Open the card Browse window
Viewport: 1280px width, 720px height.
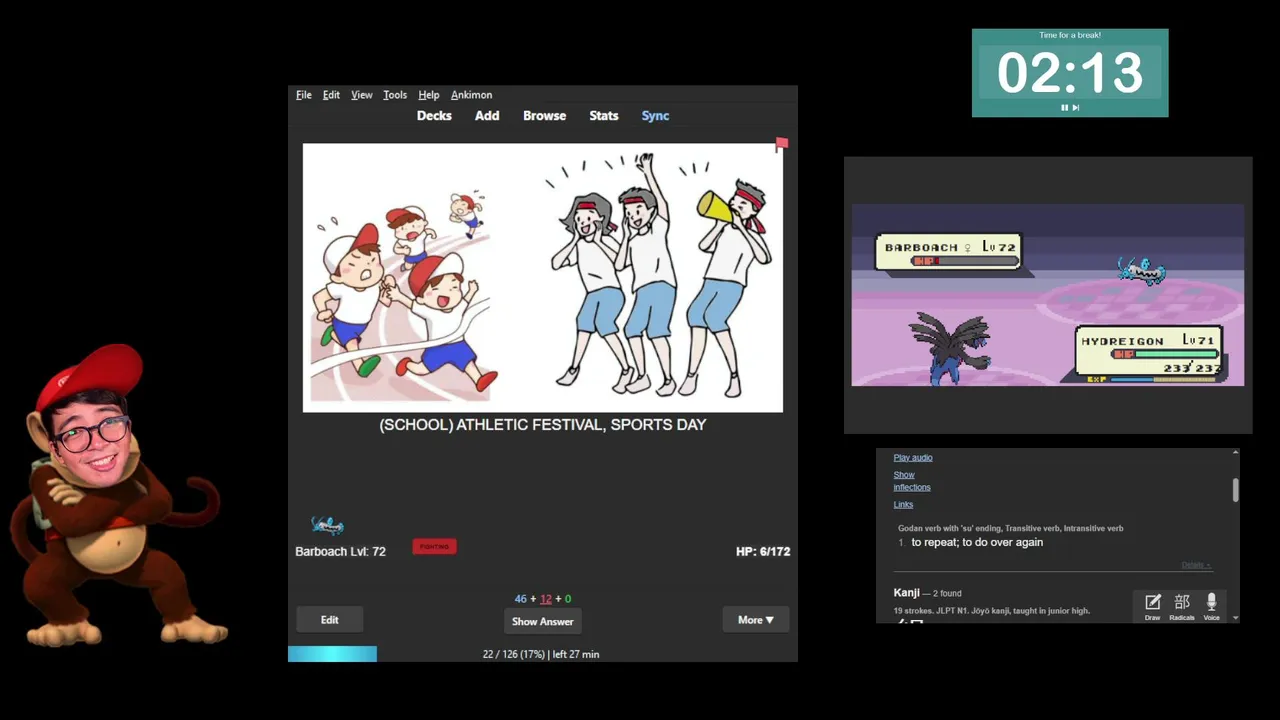544,116
